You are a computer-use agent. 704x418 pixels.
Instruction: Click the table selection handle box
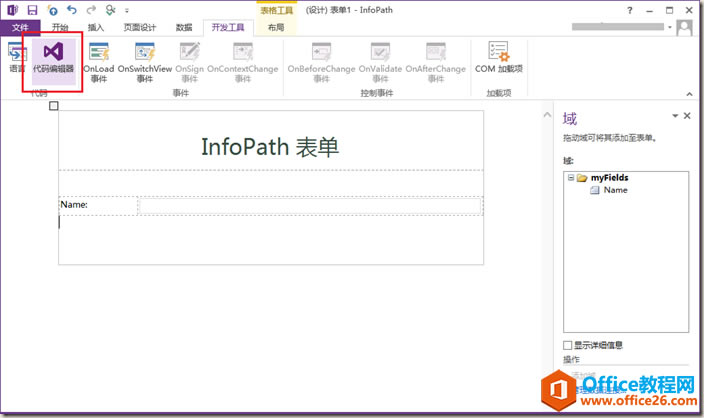click(54, 106)
